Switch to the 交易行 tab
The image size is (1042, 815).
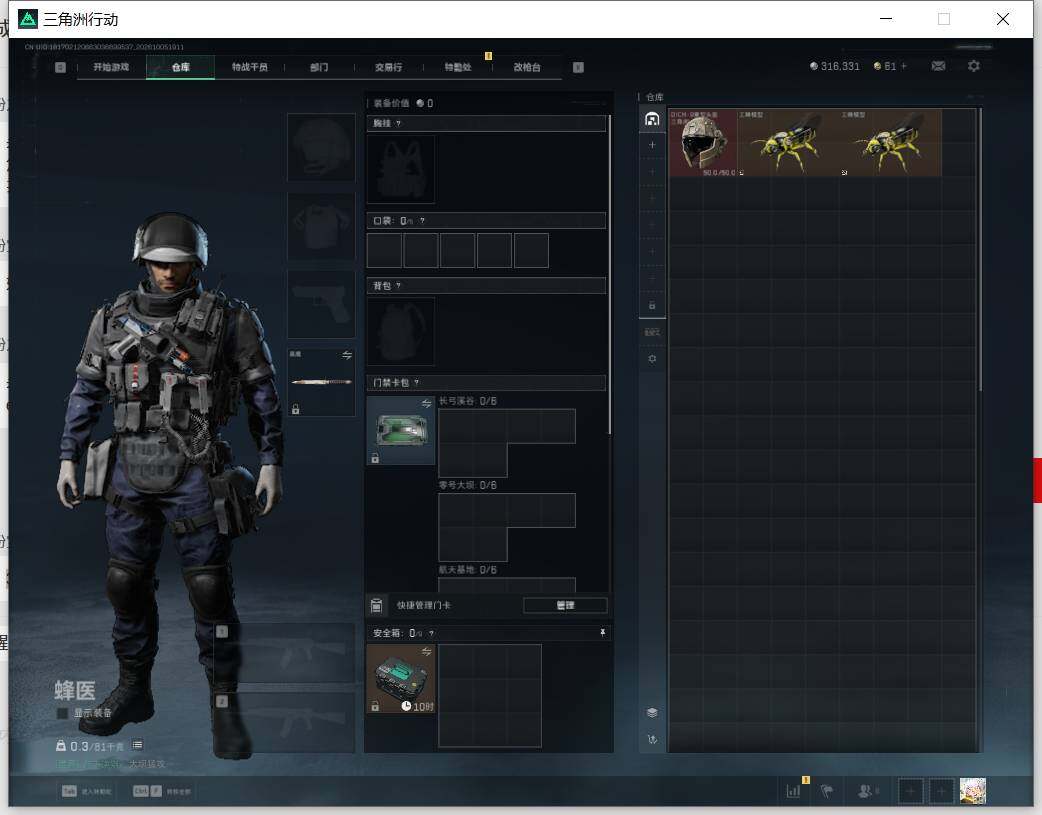(388, 67)
